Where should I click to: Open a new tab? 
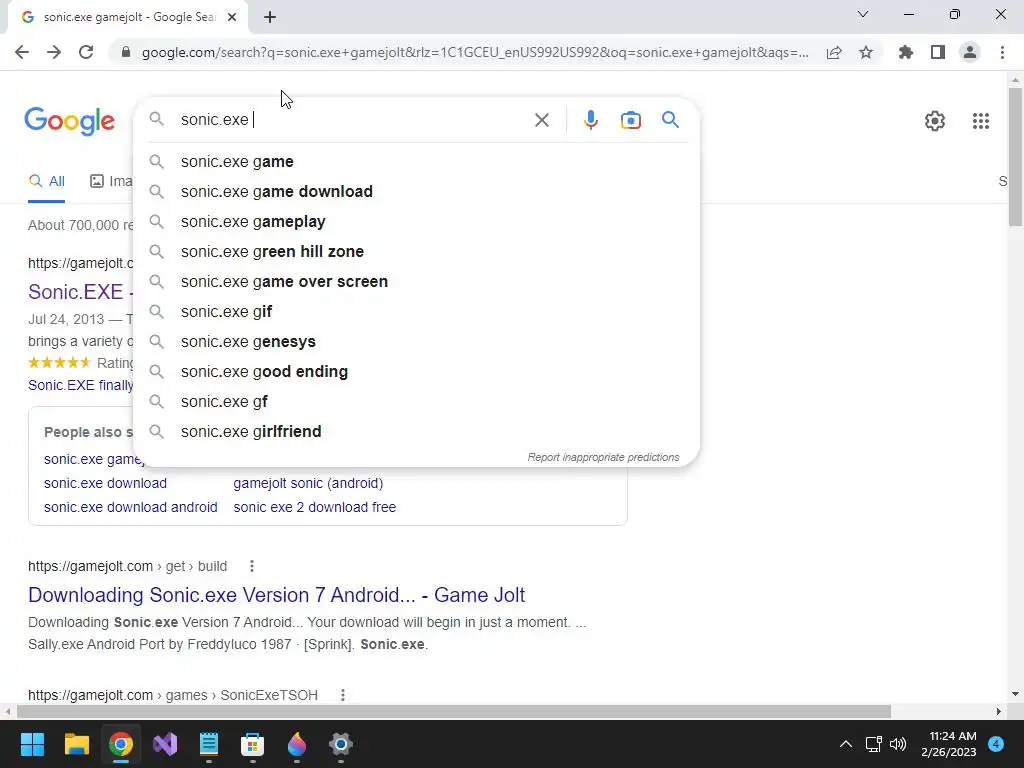[x=270, y=18]
